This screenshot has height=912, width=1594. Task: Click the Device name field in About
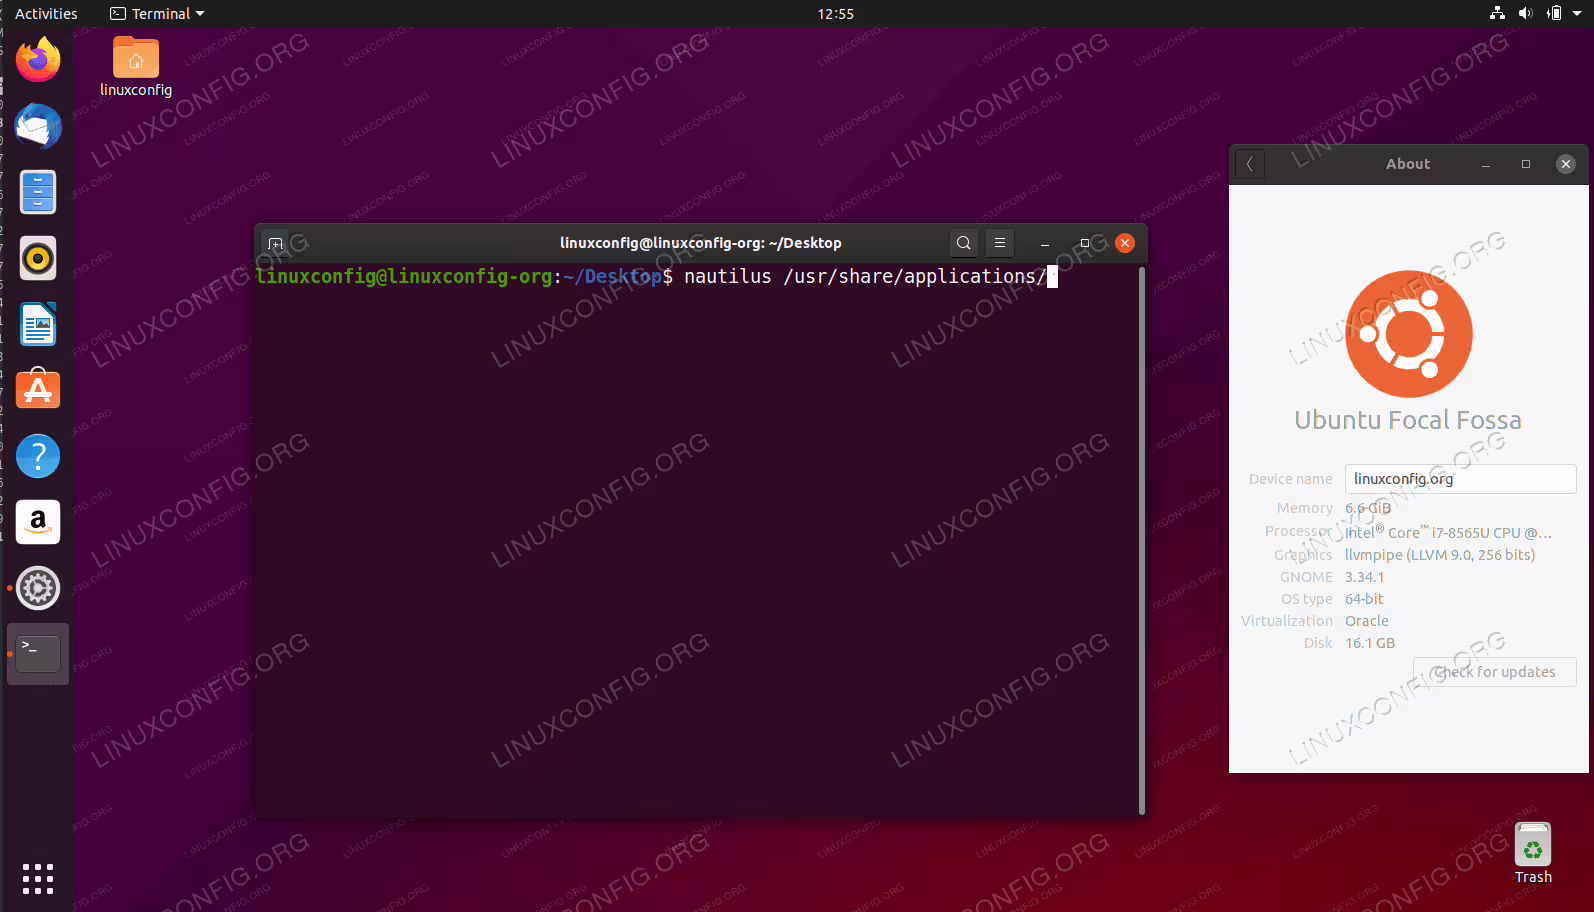[x=1460, y=479]
